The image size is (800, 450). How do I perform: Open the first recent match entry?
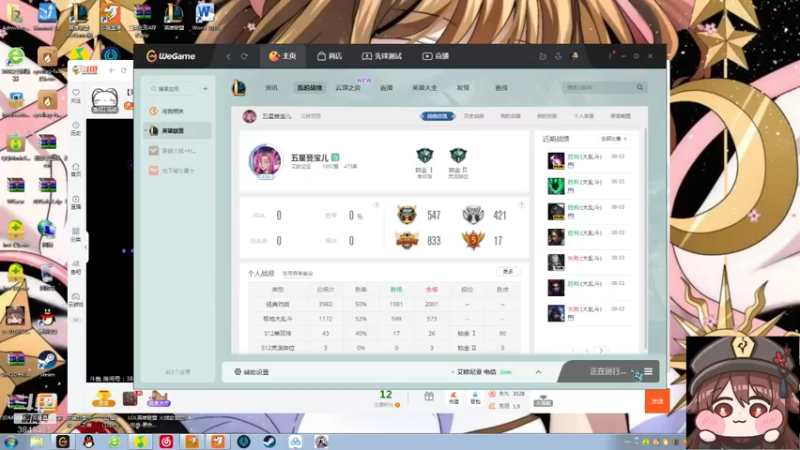(587, 160)
